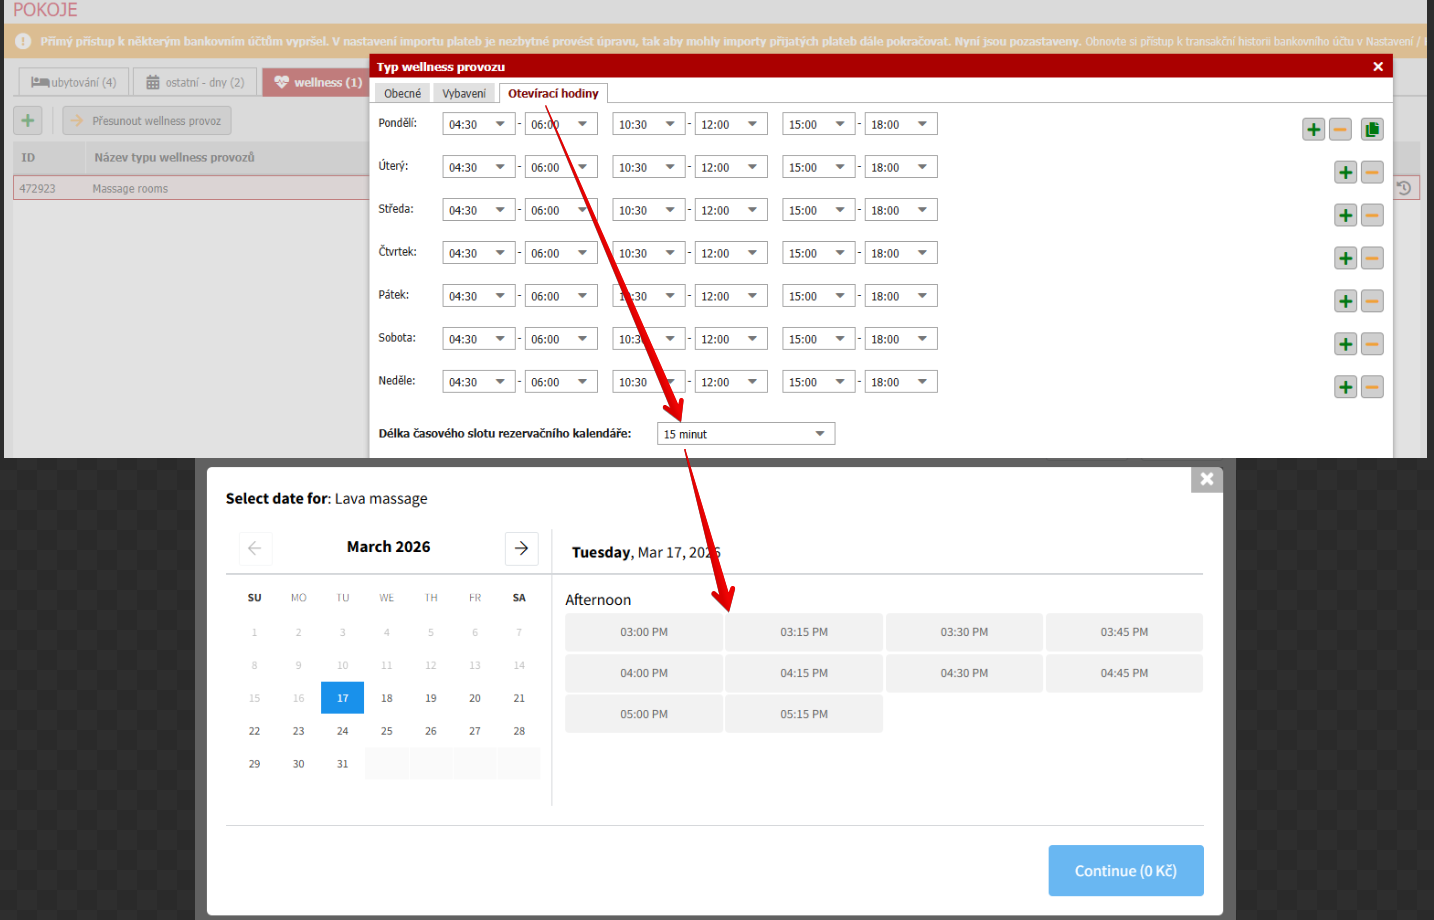Go to next month in calendar
The width and height of the screenshot is (1434, 920).
pyautogui.click(x=521, y=548)
